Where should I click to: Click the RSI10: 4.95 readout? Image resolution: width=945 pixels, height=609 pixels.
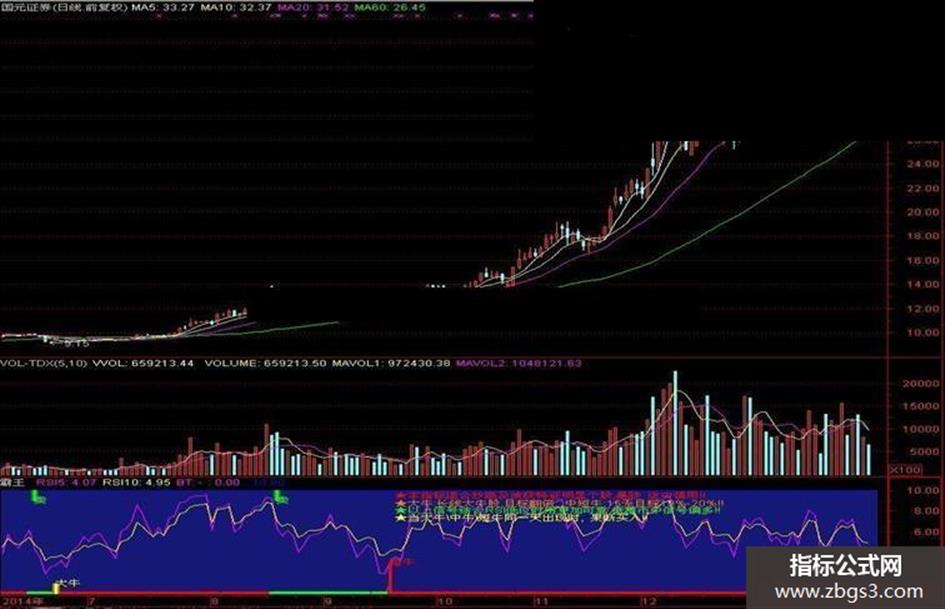tap(136, 482)
